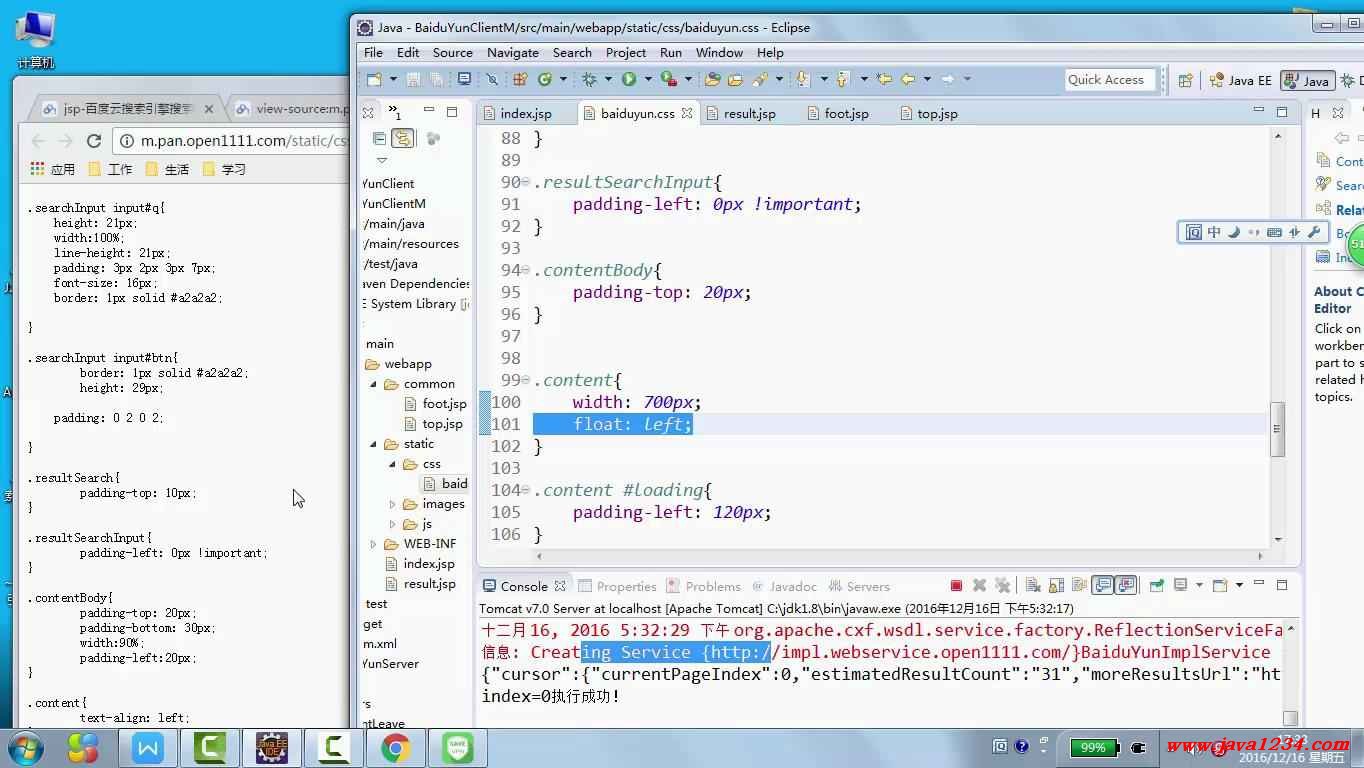
Task: Click the Last Edit Location icon
Action: [x=884, y=79]
